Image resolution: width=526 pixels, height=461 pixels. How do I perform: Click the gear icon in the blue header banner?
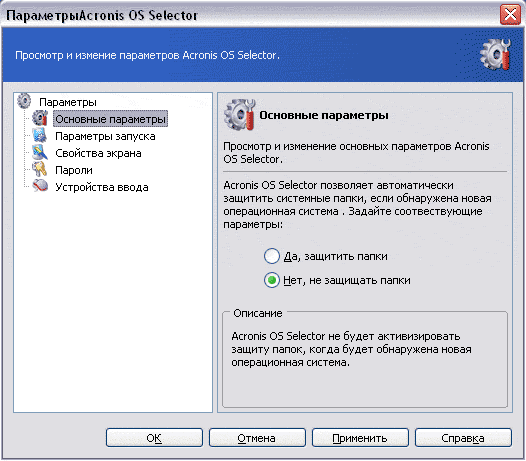click(495, 54)
